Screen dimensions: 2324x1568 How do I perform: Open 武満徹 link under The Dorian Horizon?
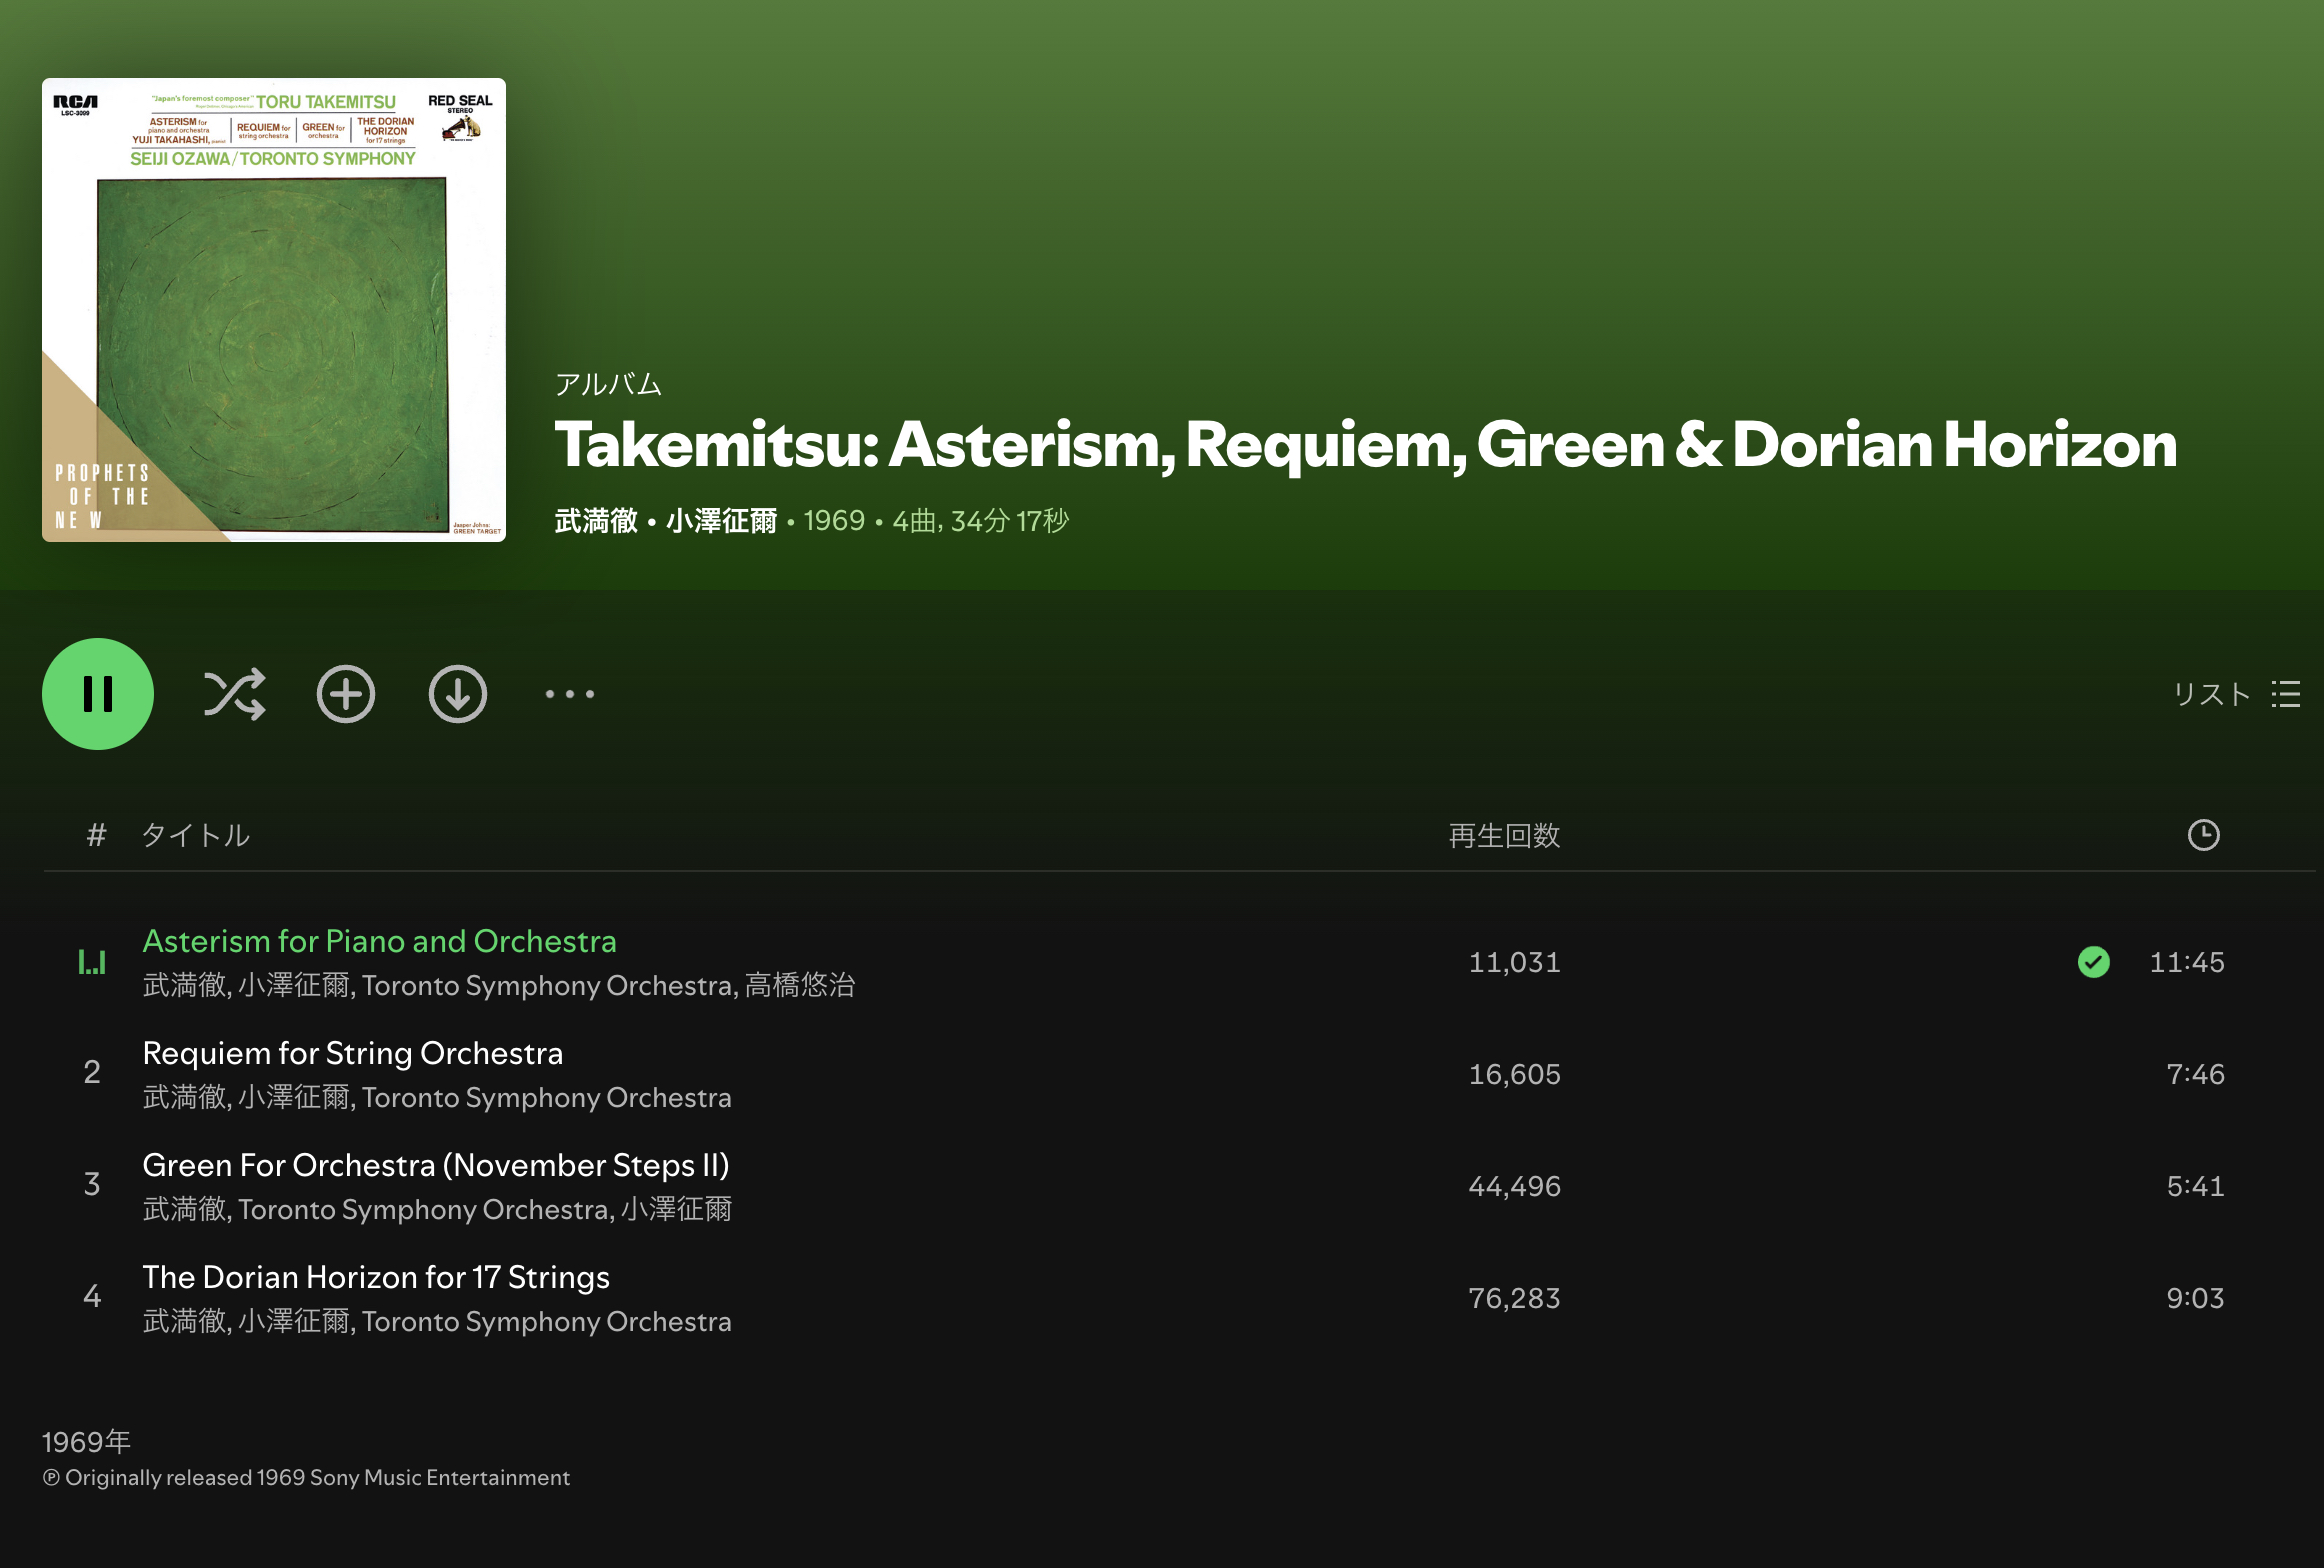[185, 1321]
